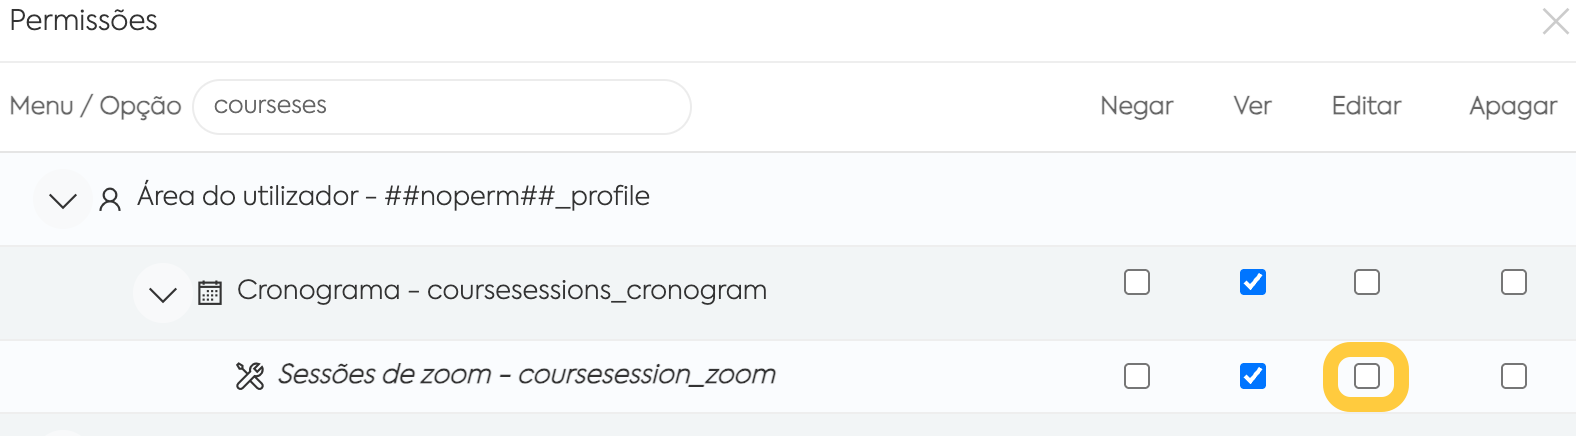
Task: Select the Cronograma coursesessions_cronogram row label
Action: click(x=502, y=291)
